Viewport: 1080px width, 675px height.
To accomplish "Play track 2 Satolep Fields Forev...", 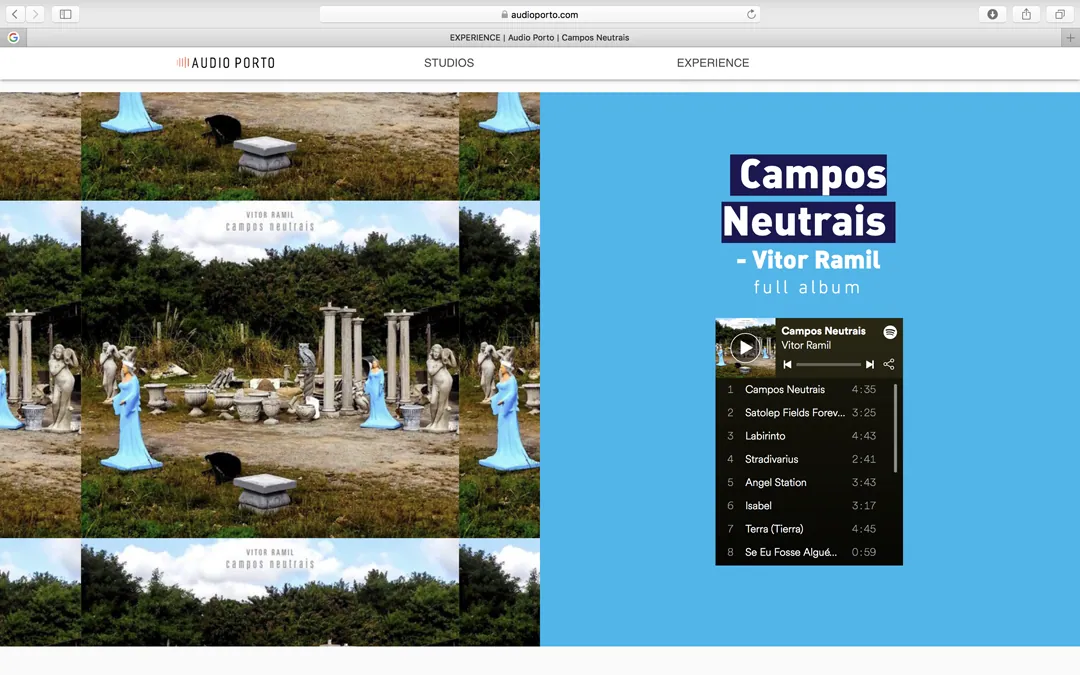I will click(809, 413).
